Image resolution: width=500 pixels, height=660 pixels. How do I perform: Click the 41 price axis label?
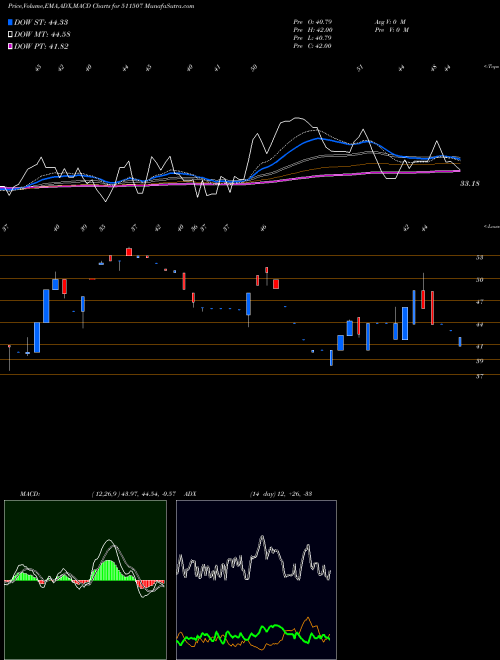[479, 346]
